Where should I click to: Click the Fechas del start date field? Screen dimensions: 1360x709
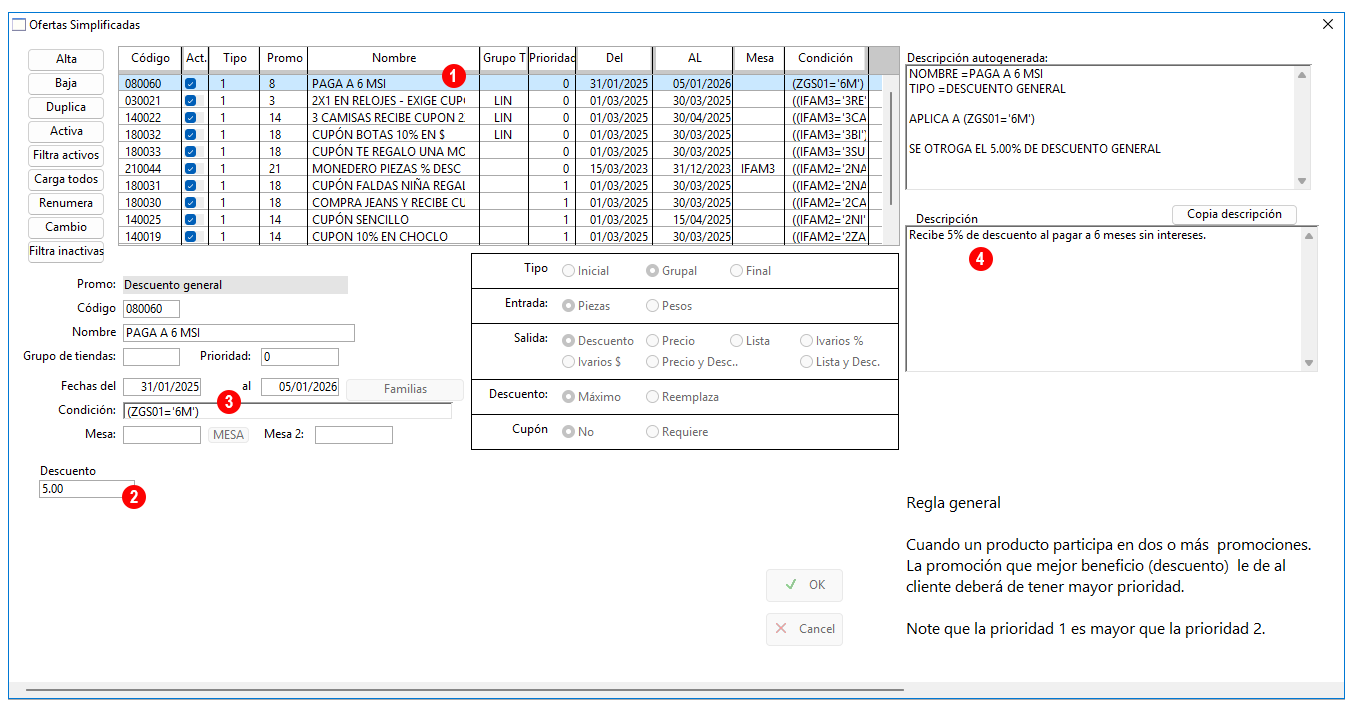(x=162, y=387)
